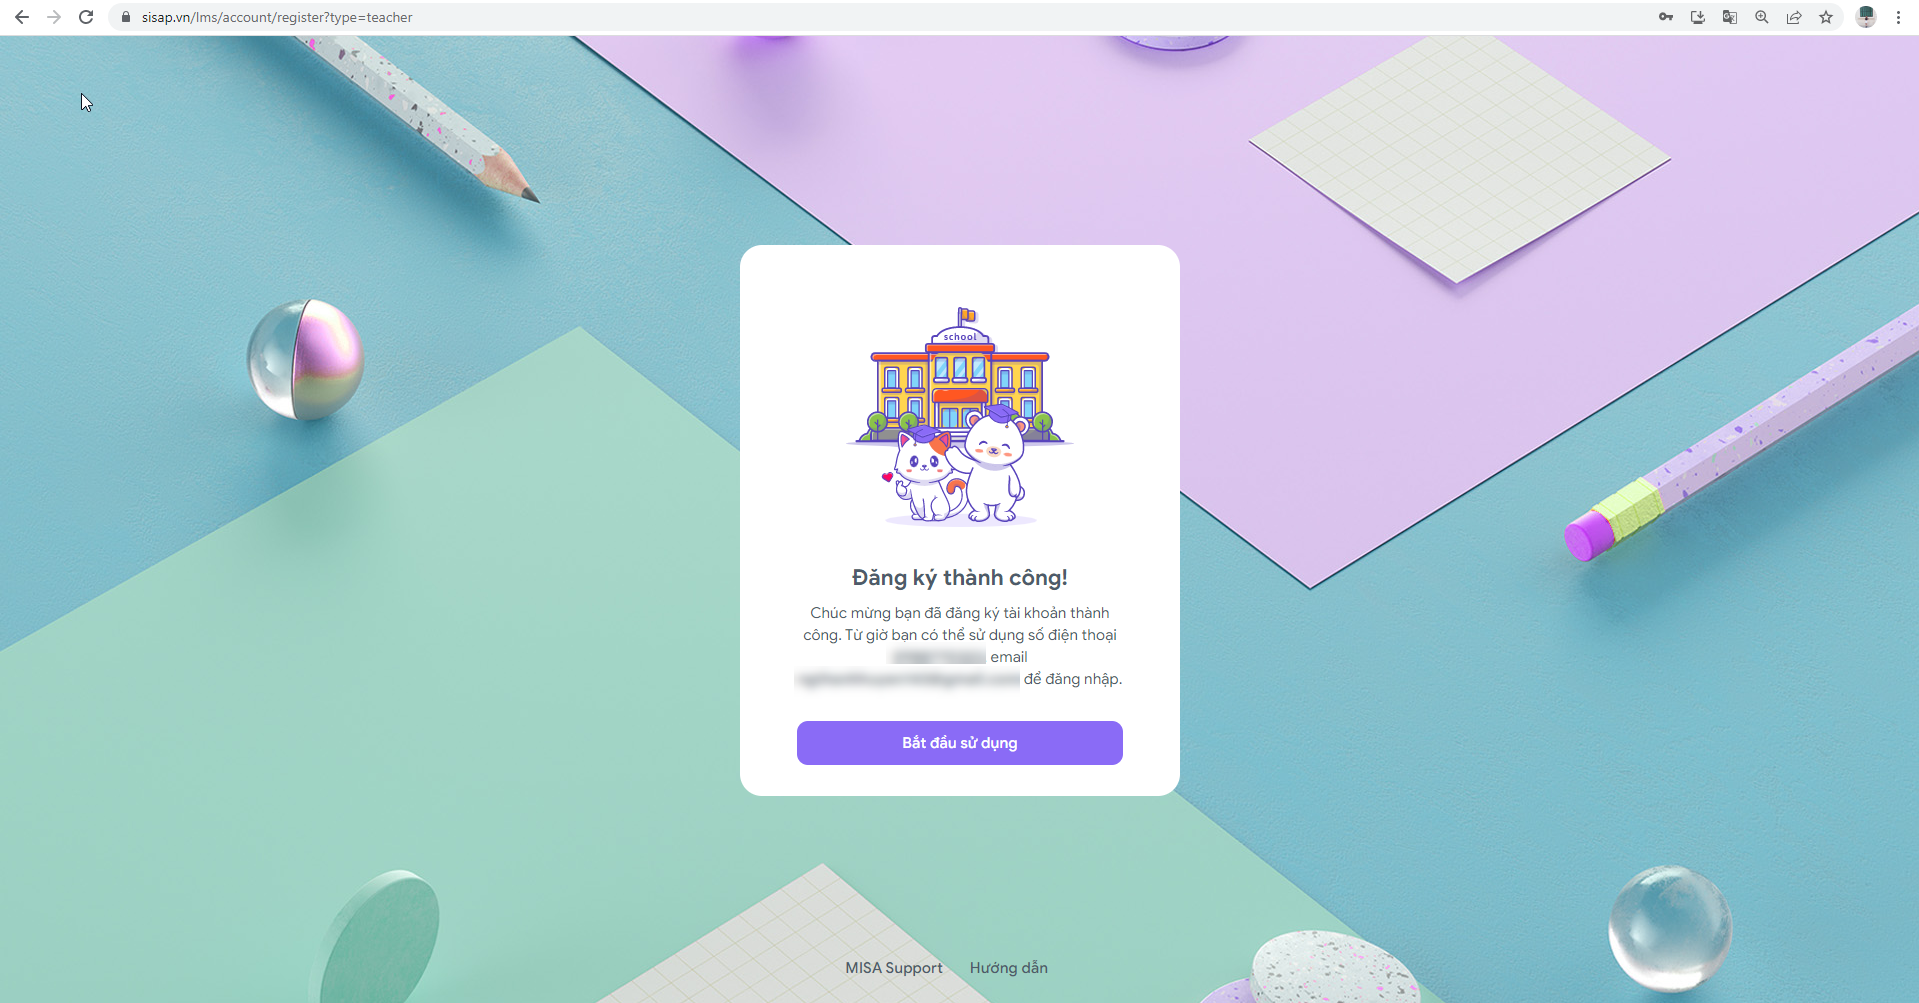This screenshot has width=1919, height=1003.
Task: Open the MISA Support link
Action: point(894,968)
